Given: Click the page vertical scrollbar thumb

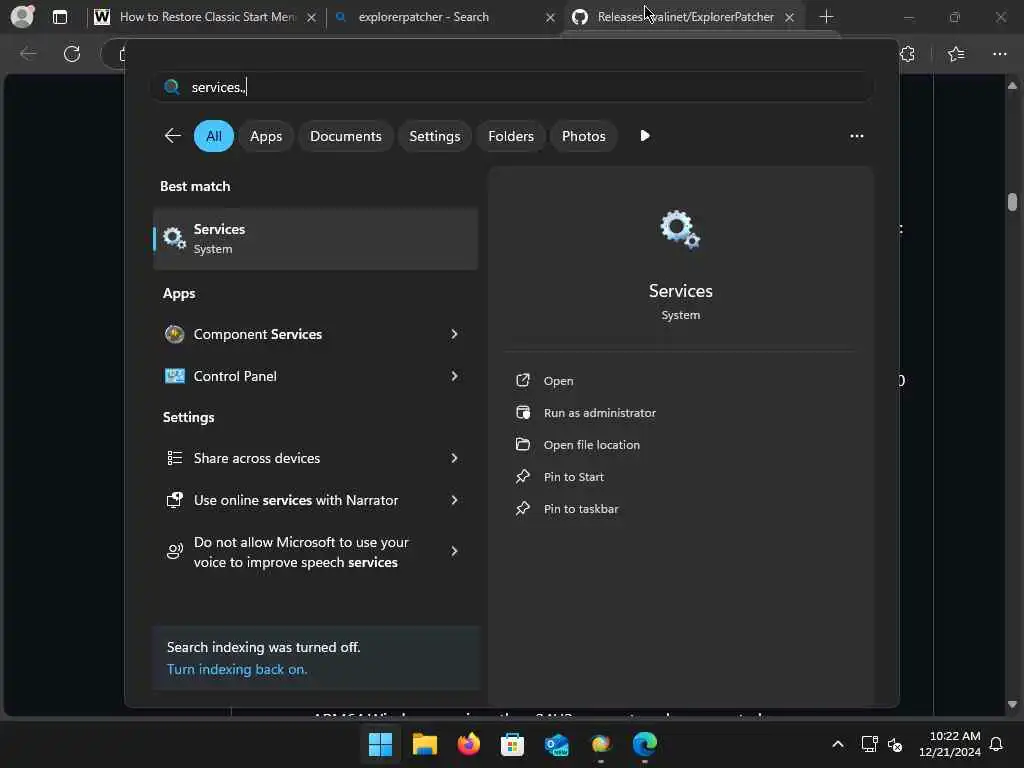Looking at the screenshot, I should click(x=1012, y=202).
